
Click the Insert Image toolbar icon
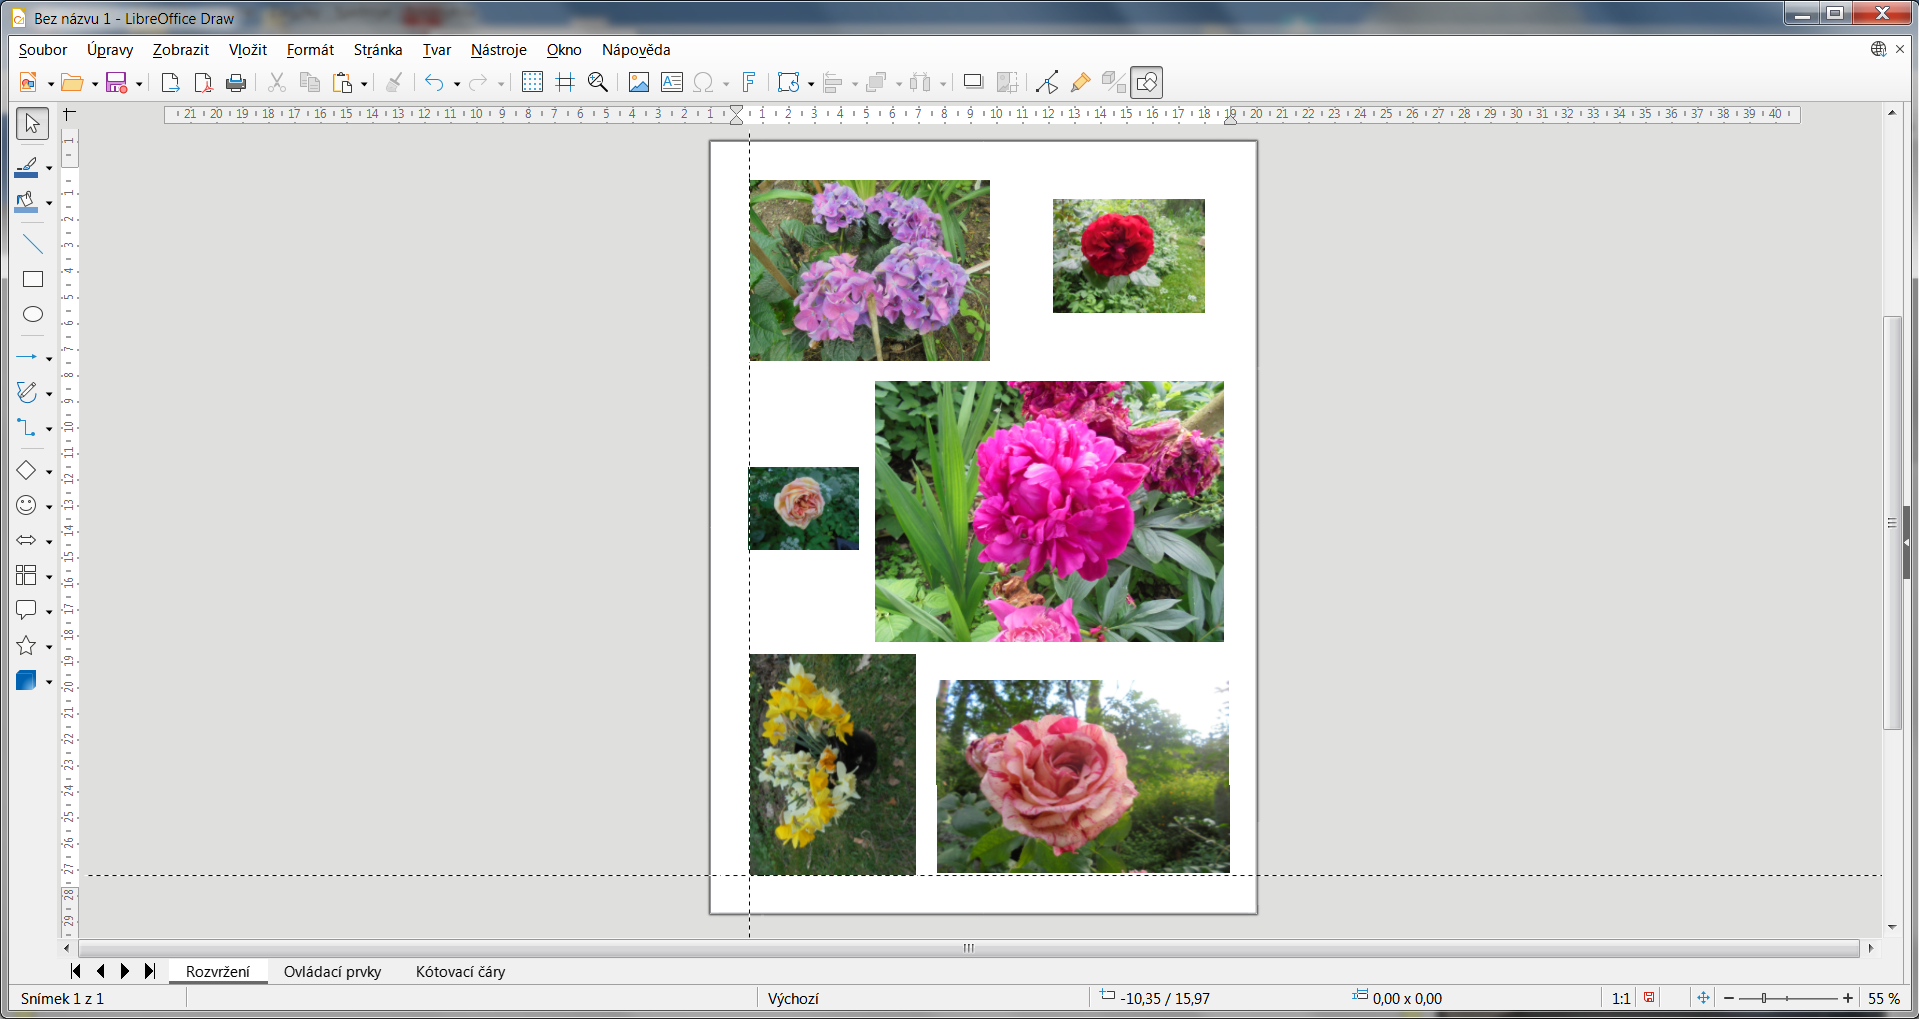[638, 83]
